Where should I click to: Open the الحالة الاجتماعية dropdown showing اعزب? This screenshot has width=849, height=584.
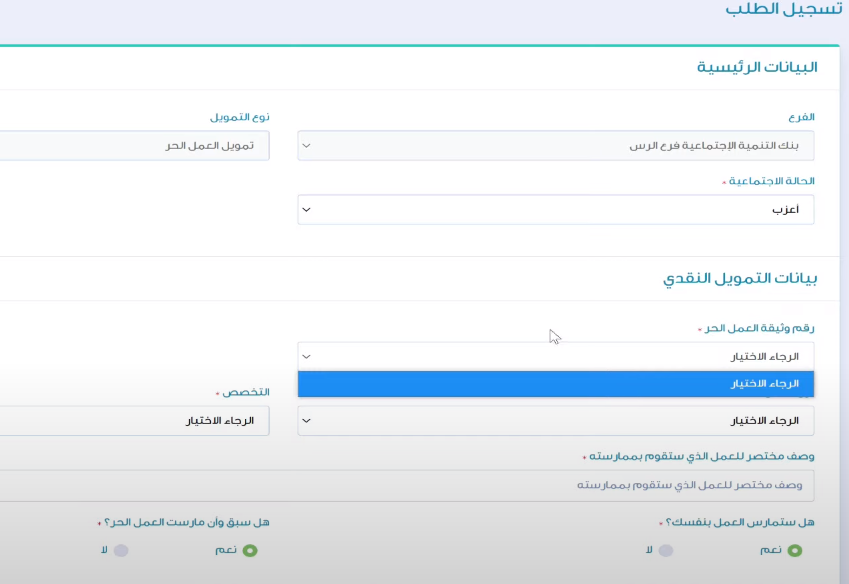555,210
